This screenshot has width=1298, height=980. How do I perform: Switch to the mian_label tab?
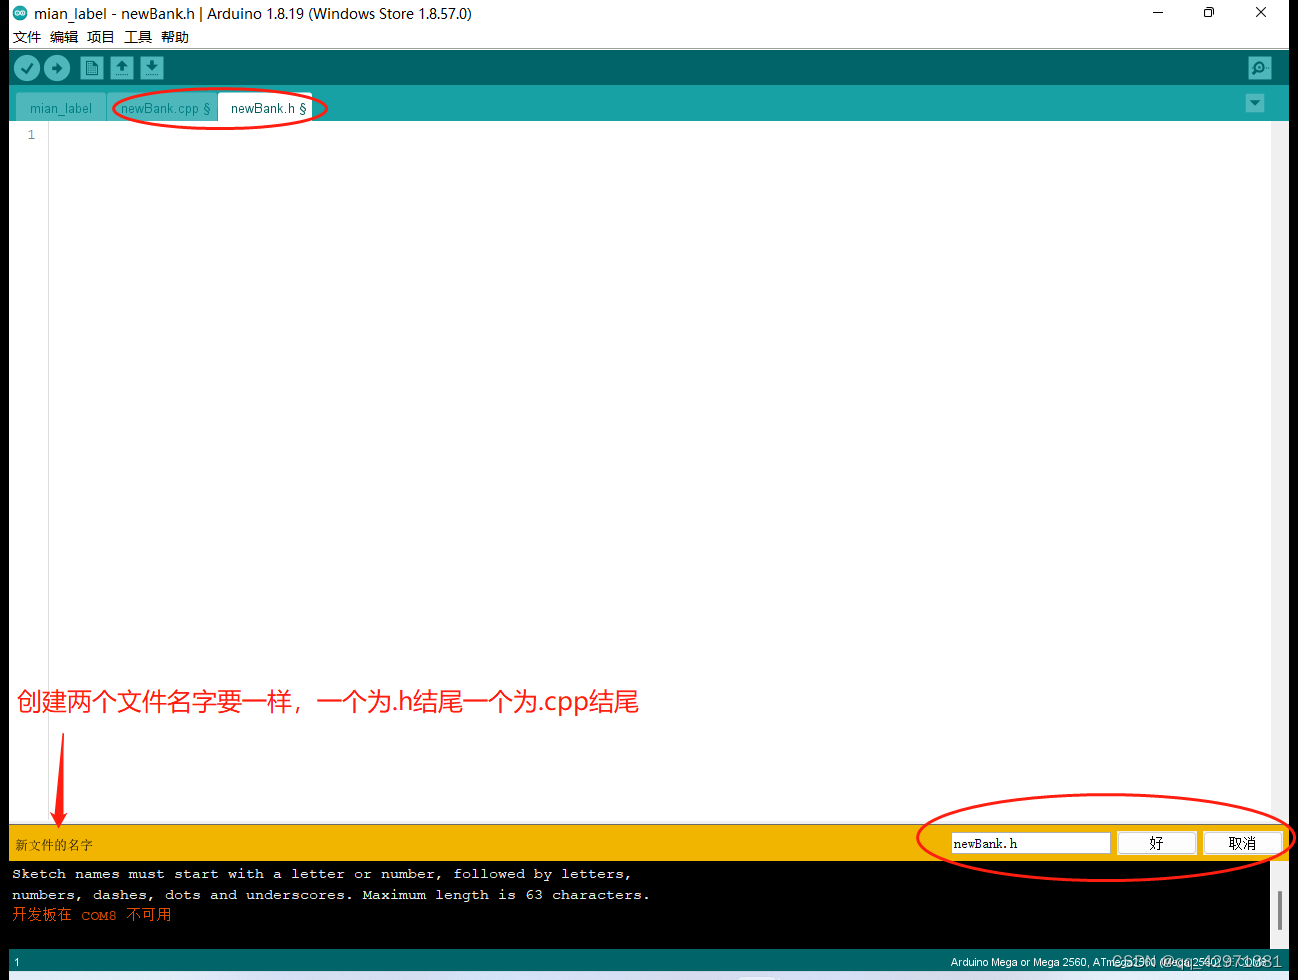tap(60, 107)
